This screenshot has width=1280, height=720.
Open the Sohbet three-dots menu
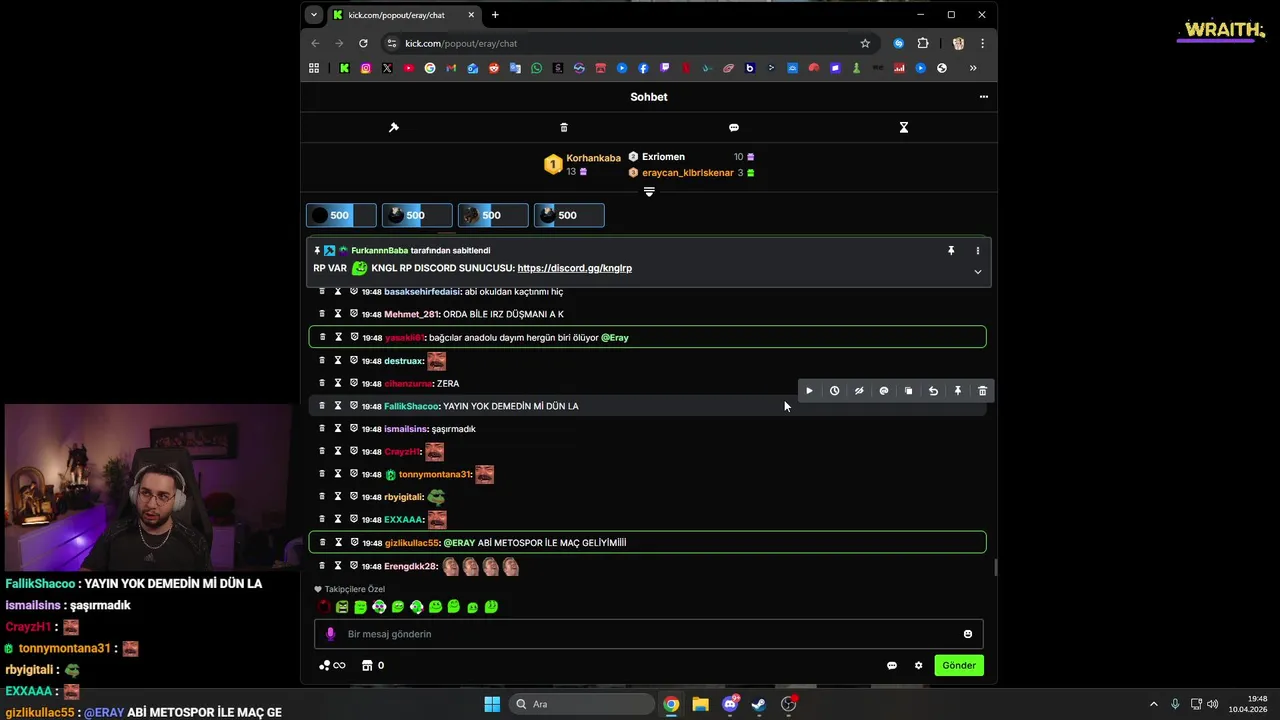[x=984, y=97]
